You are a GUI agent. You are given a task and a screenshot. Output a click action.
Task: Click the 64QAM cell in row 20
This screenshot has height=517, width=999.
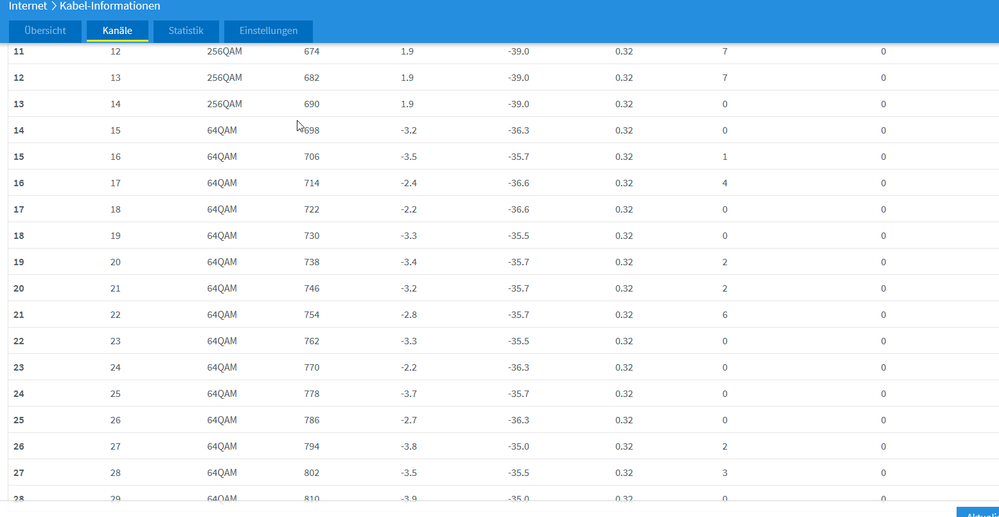coord(222,288)
